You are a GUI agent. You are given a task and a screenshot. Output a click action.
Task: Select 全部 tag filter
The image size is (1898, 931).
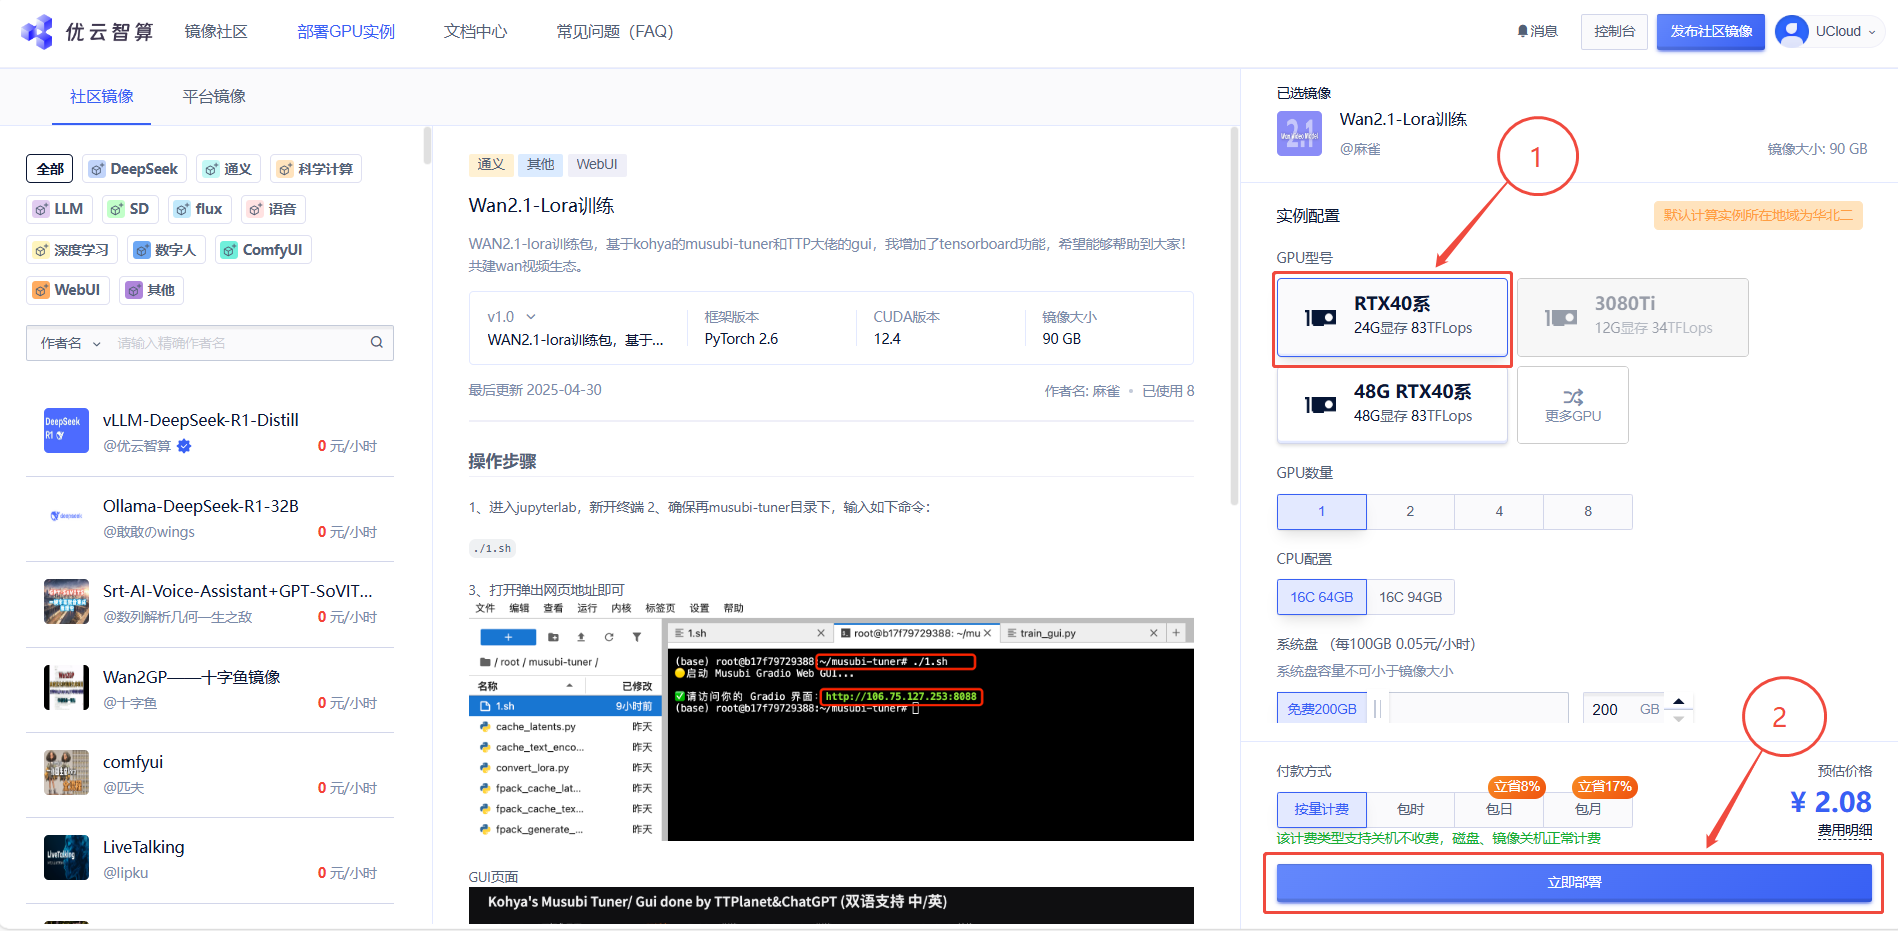50,169
